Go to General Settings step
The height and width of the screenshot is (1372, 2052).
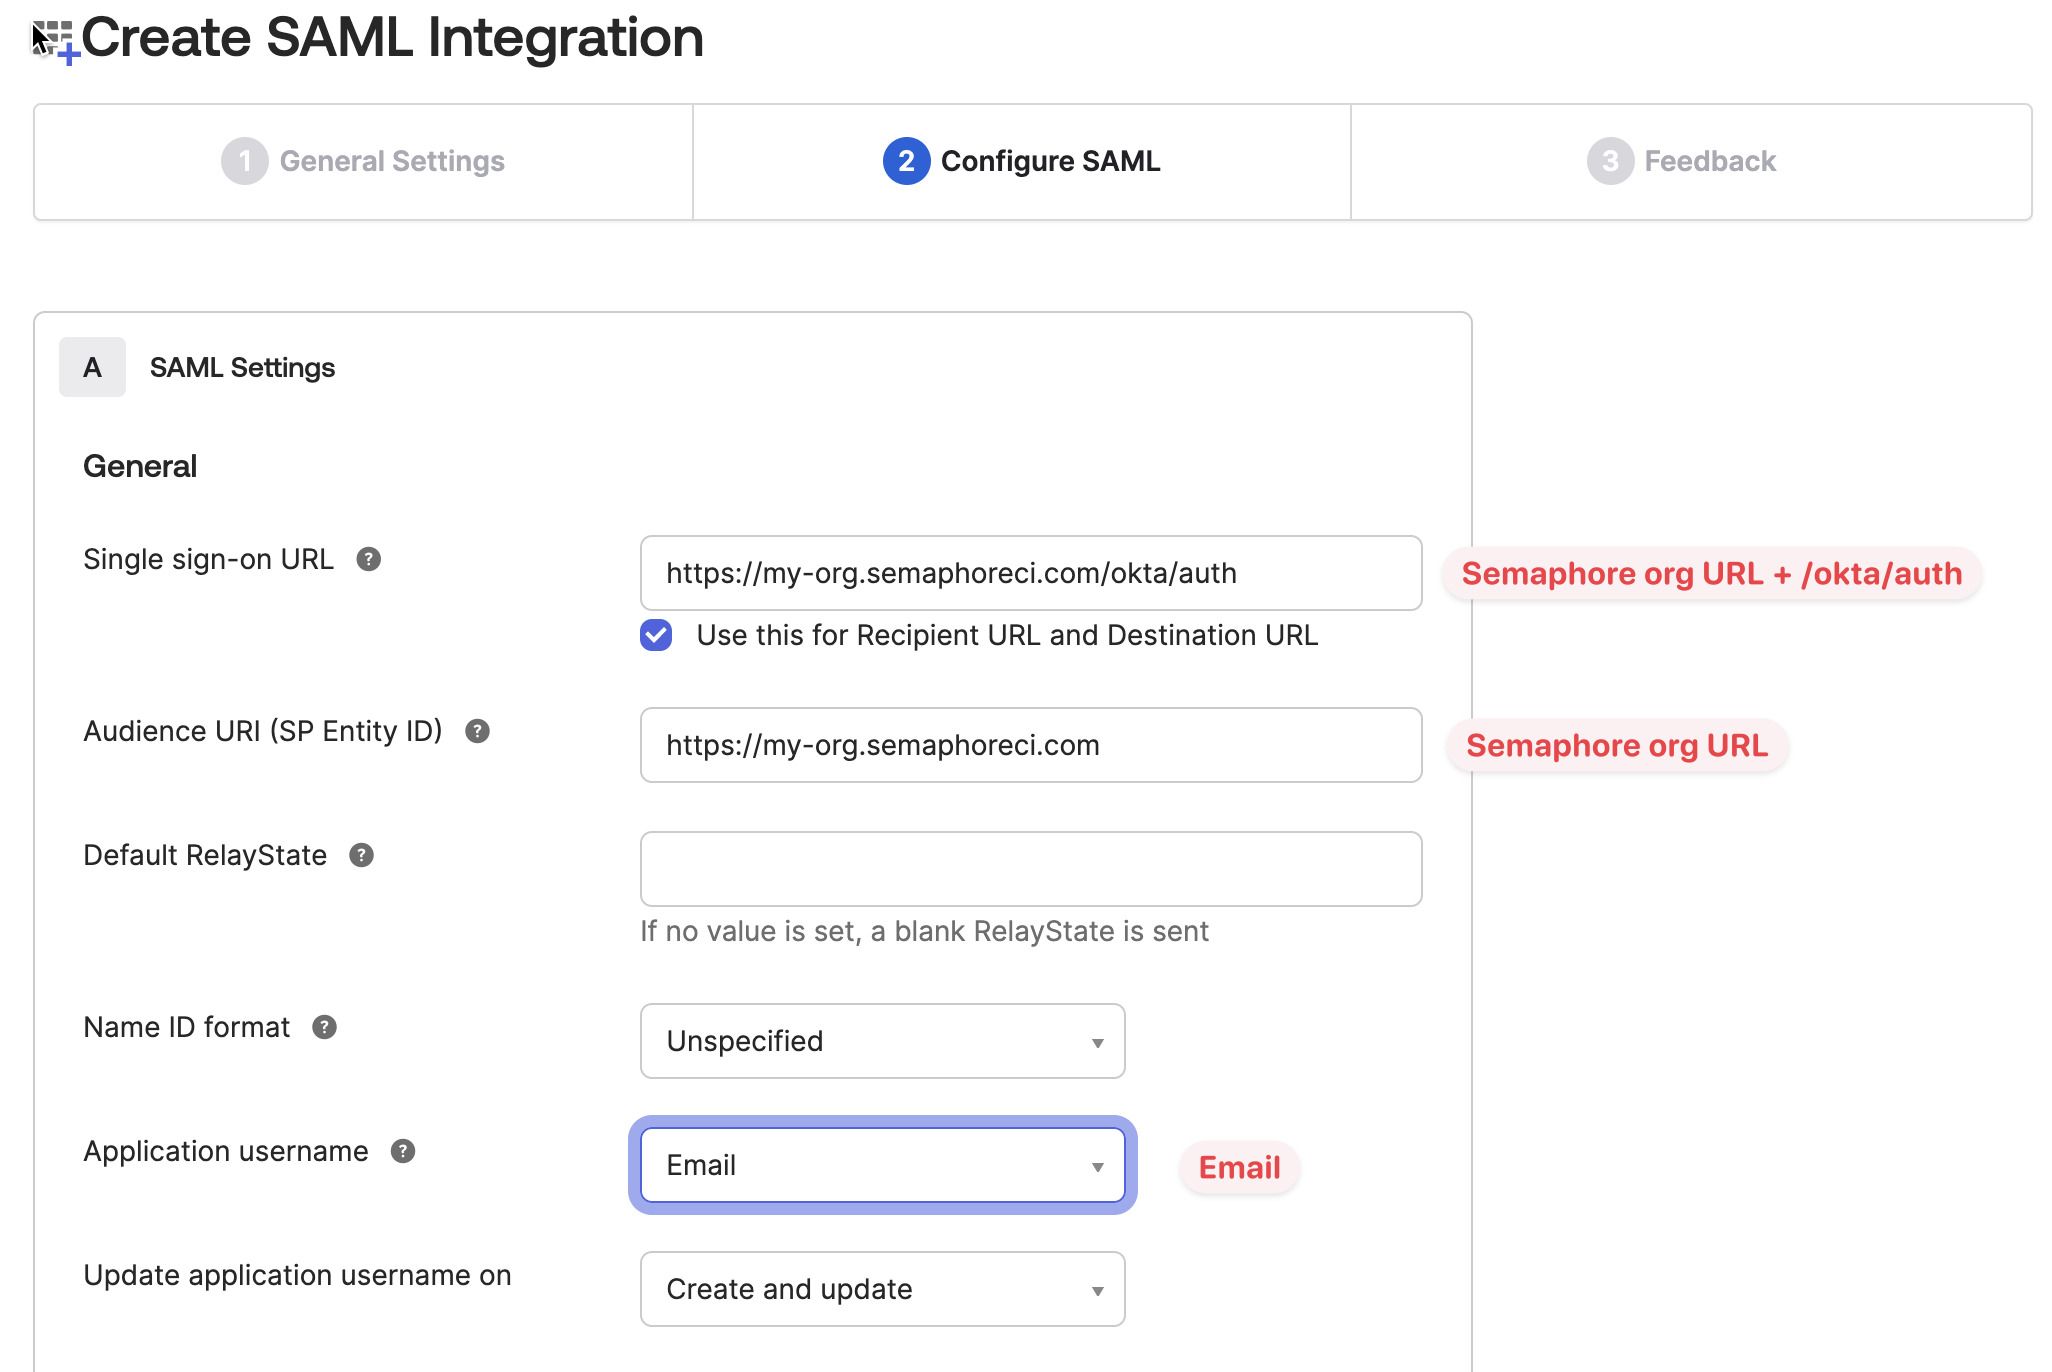pyautogui.click(x=363, y=162)
